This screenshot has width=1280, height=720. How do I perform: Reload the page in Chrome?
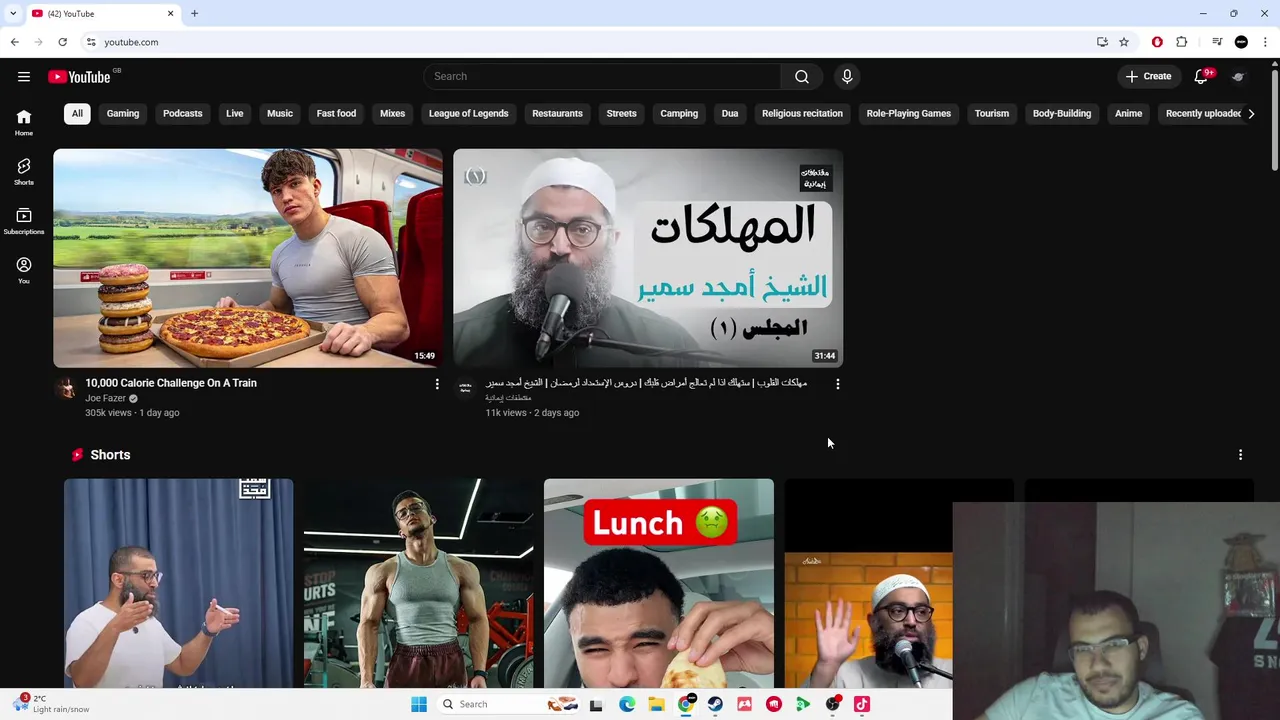pos(62,42)
